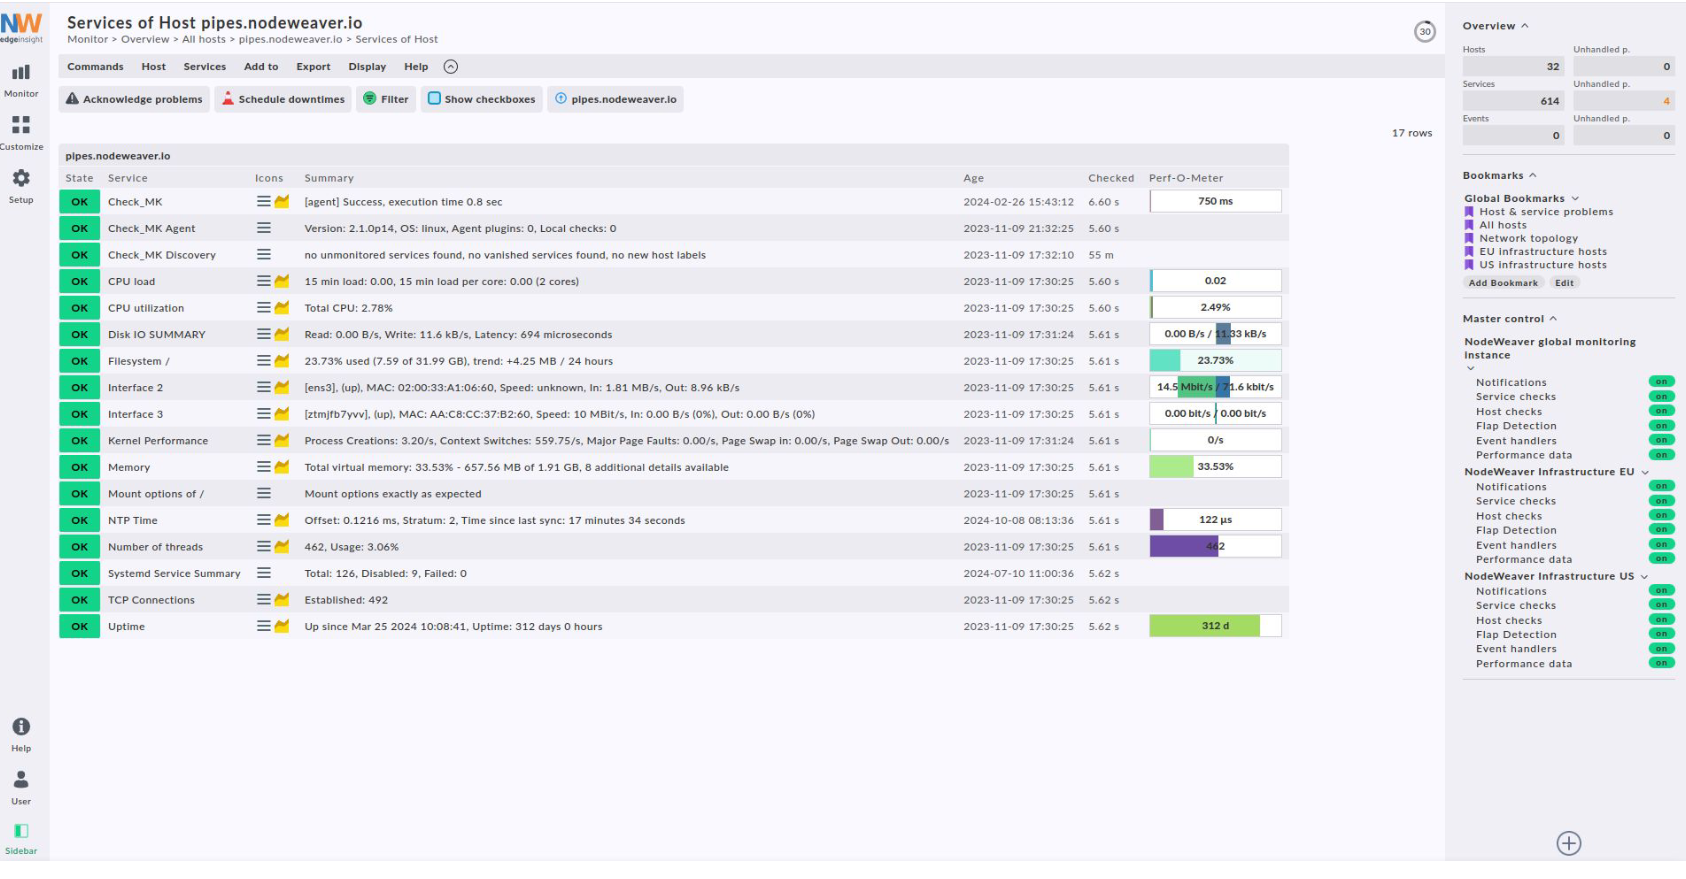Collapse the Global Bookmarks group

(1575, 198)
